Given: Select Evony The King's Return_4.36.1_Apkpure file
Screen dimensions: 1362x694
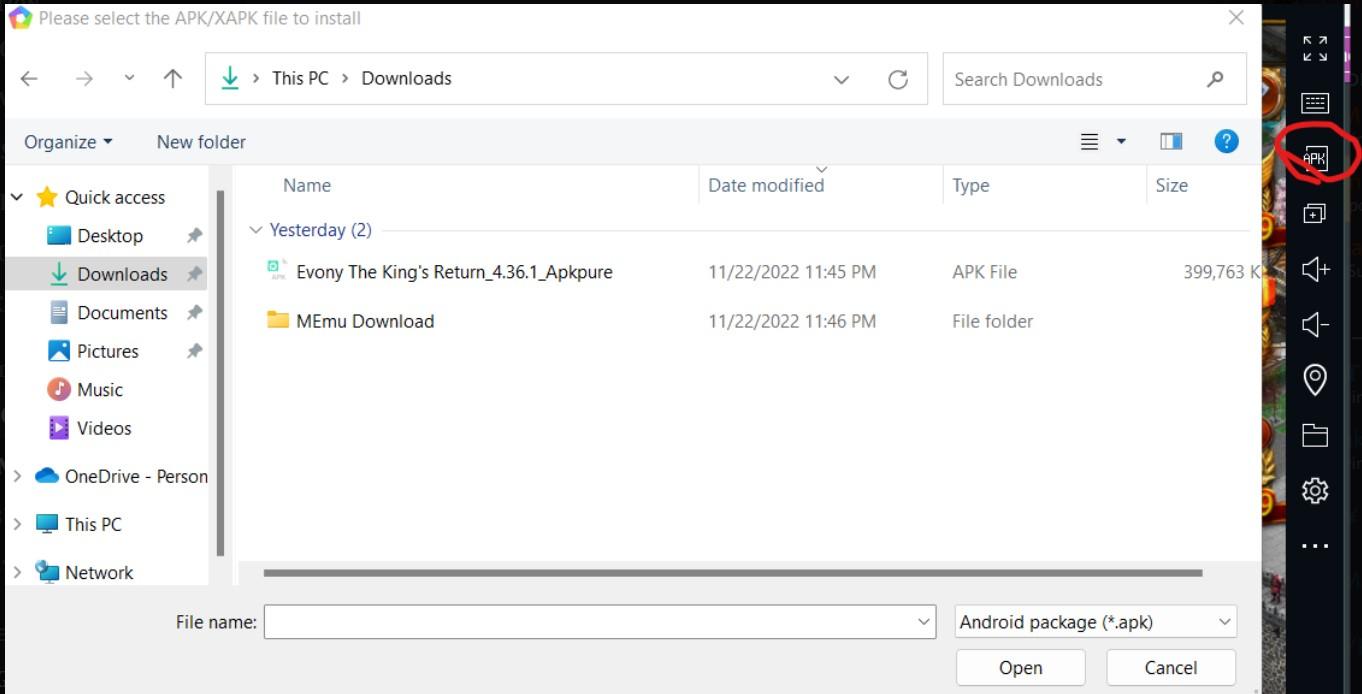Looking at the screenshot, I should tap(454, 272).
